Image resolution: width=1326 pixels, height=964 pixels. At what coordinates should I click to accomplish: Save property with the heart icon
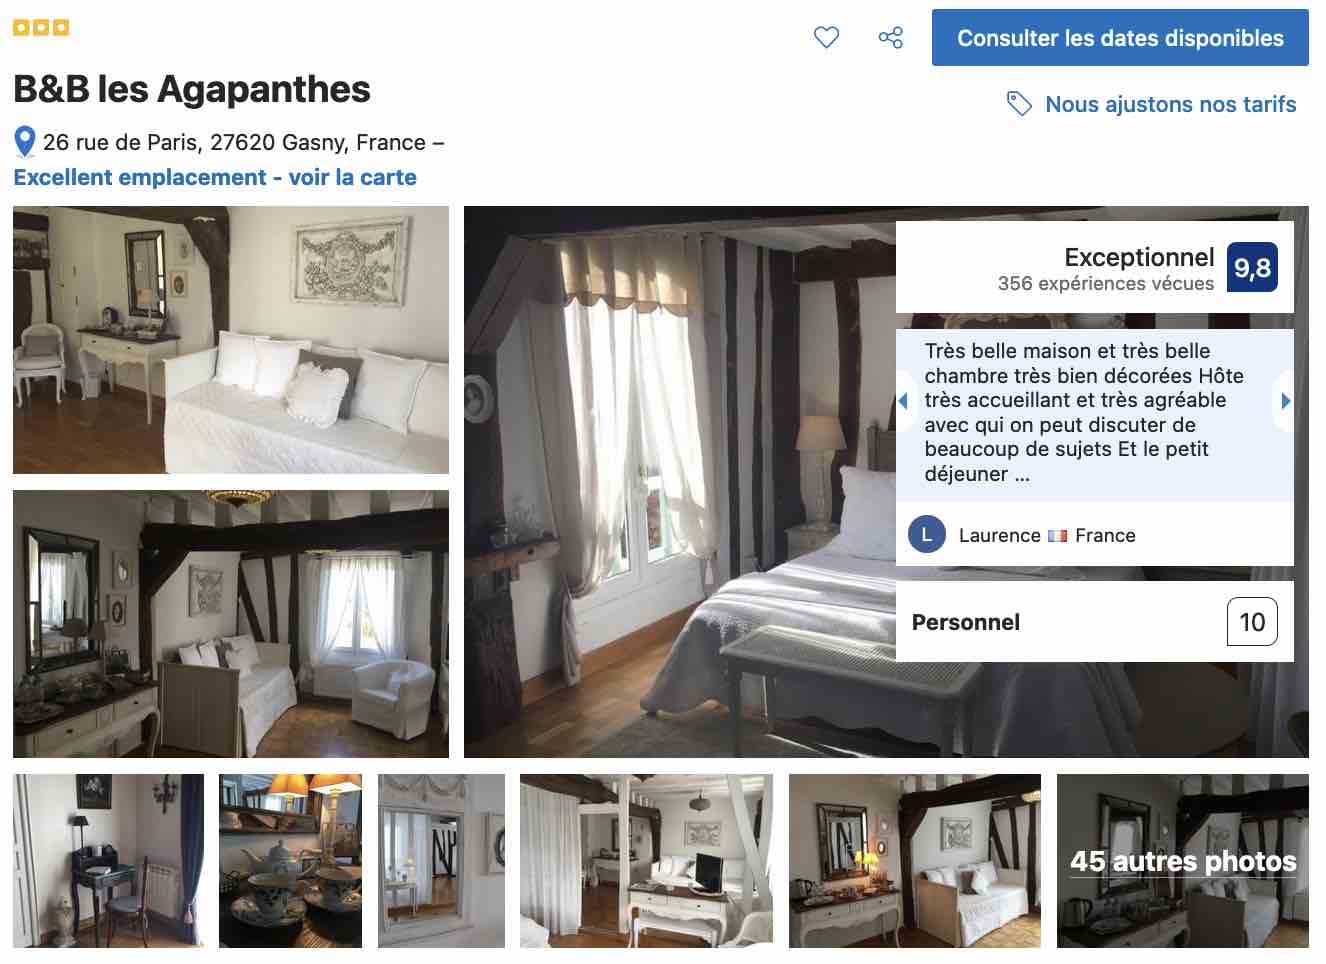[826, 38]
